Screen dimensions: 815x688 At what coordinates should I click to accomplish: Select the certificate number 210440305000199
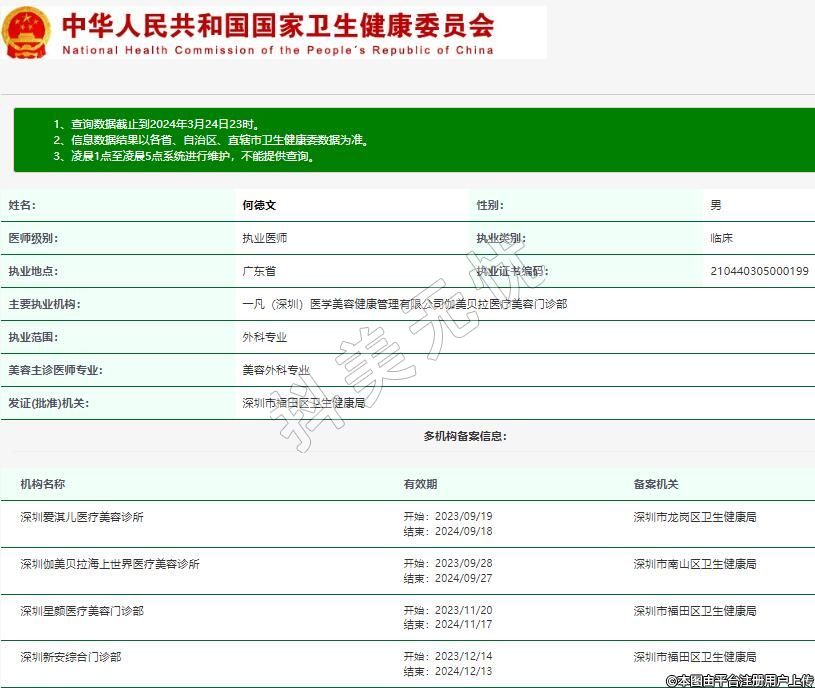759,271
